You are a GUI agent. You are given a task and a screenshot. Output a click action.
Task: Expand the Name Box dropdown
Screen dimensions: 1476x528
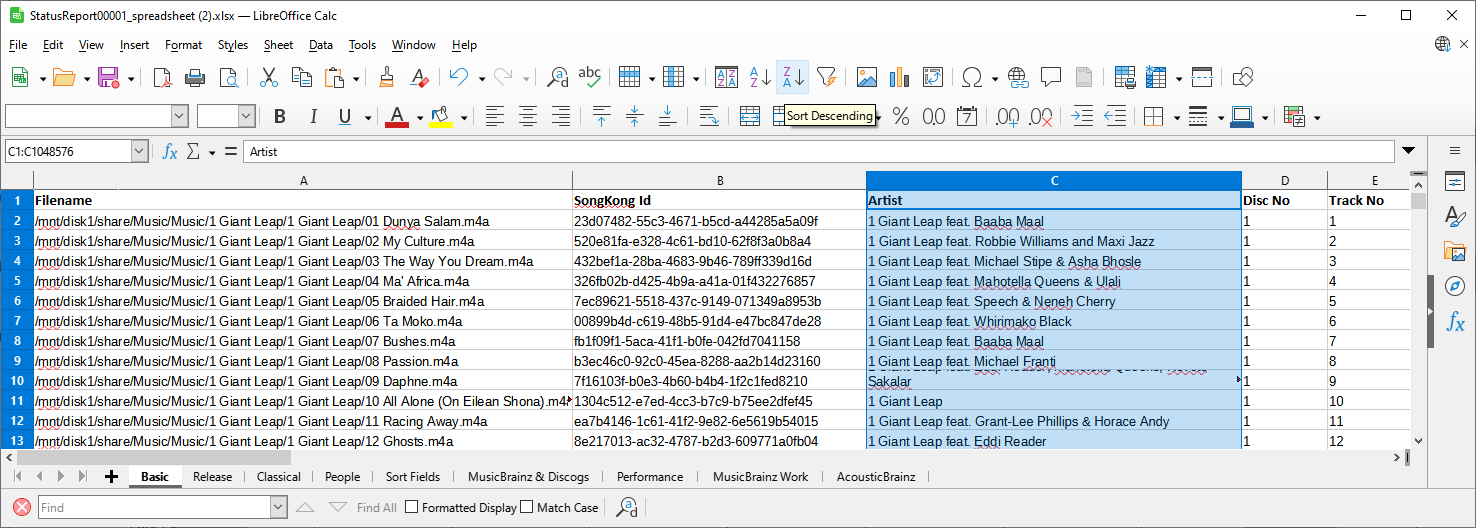pos(139,152)
